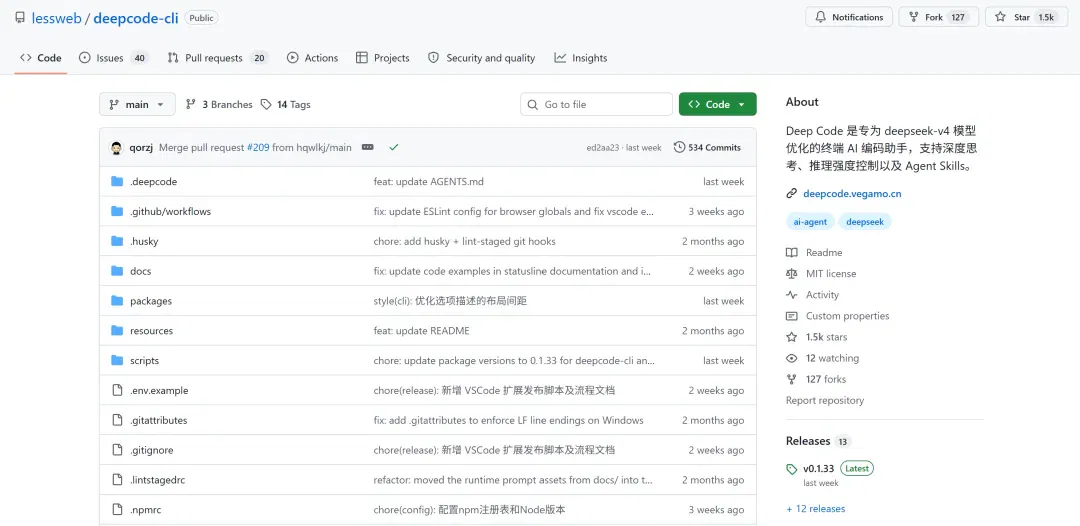Click the .gitattributes file icon
Viewport: 1080px width, 526px height.
tap(116, 420)
